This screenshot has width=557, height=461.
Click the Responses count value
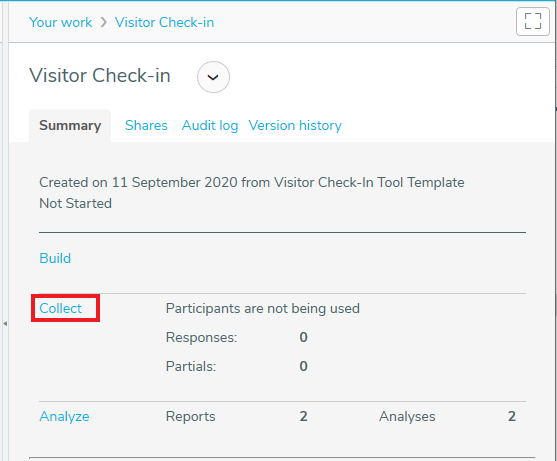[303, 337]
